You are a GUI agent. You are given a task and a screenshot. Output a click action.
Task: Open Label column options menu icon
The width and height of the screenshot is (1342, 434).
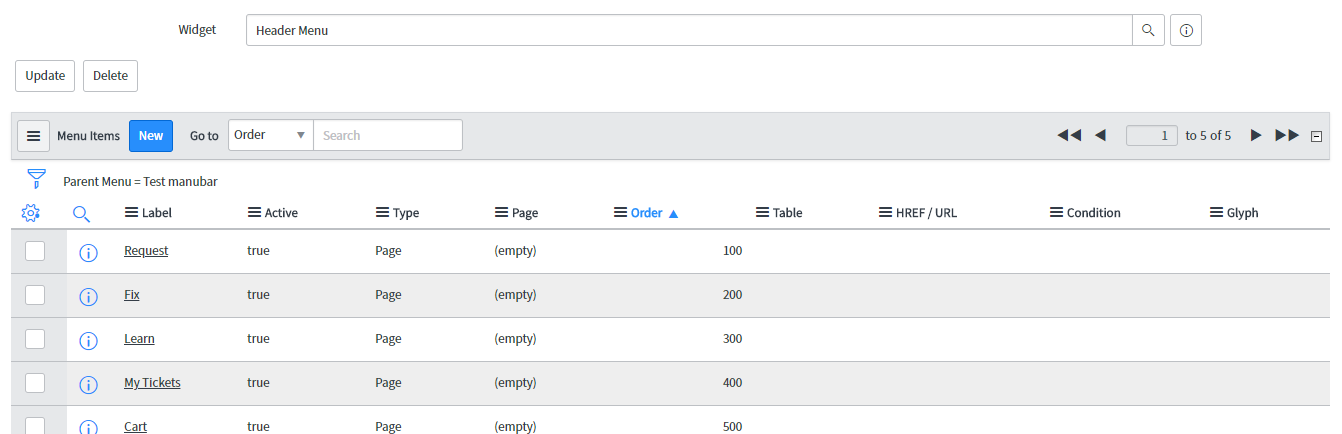[x=131, y=212]
